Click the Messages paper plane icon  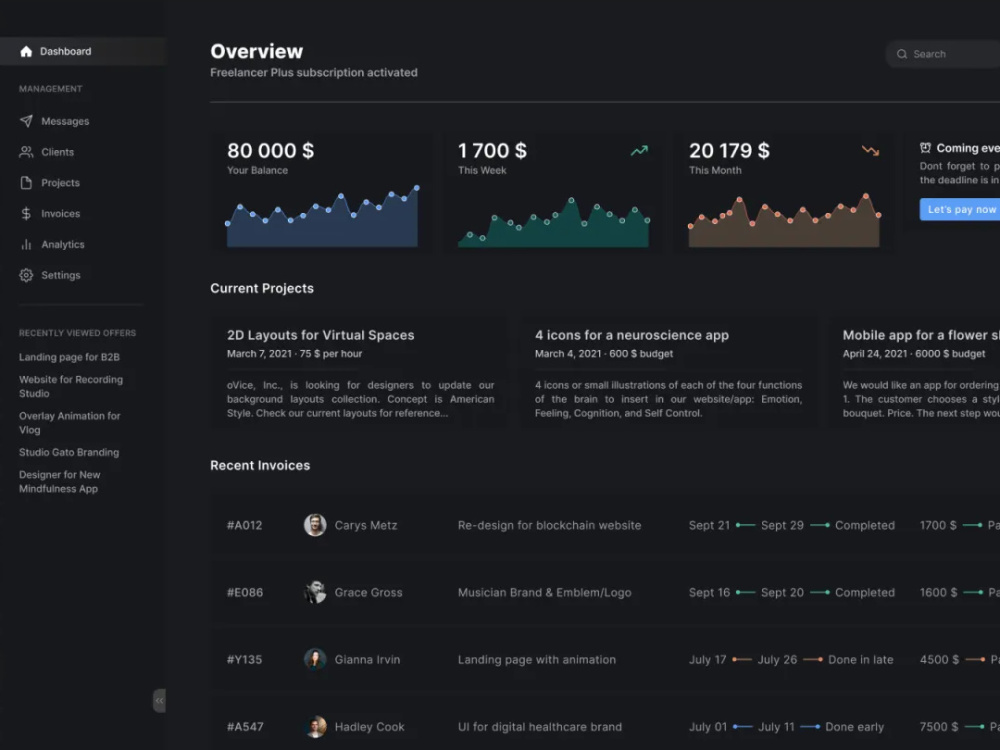click(x=26, y=121)
